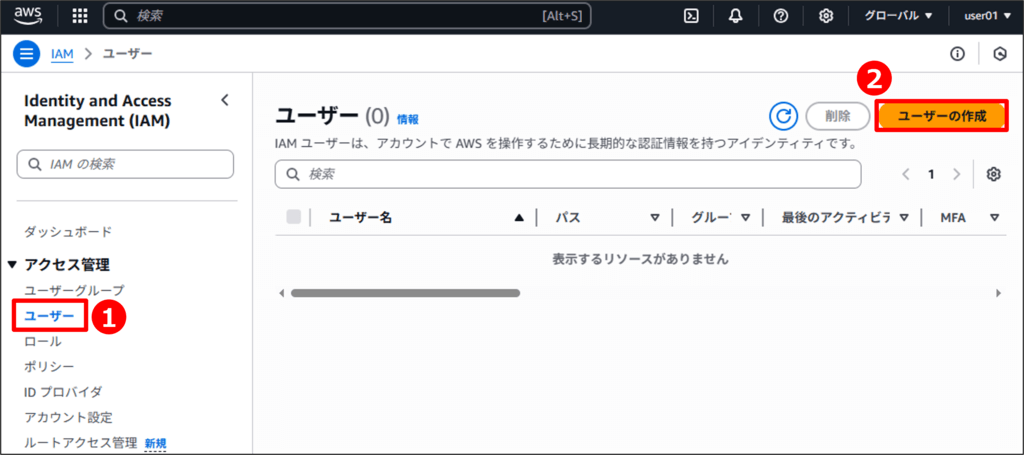Viewport: 1024px width, 455px height.
Task: Select all users checkbox
Action: click(x=293, y=217)
